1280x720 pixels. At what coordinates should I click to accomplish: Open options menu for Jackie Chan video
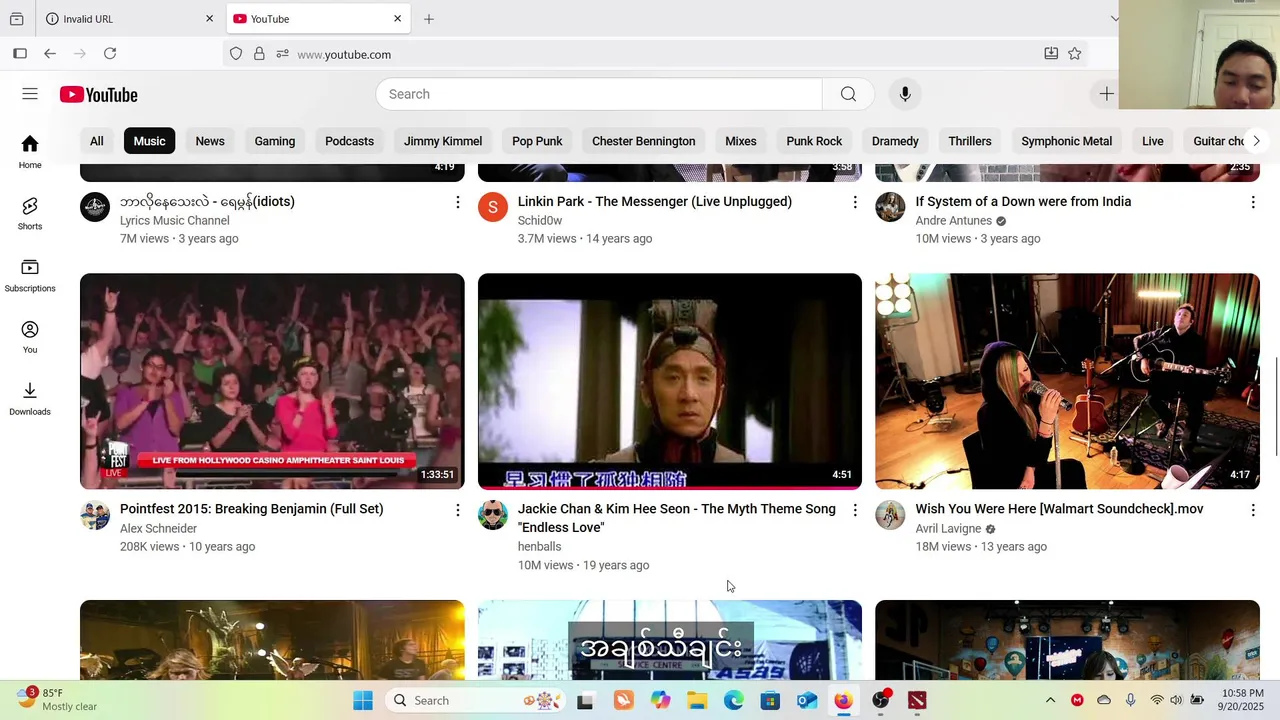point(855,510)
